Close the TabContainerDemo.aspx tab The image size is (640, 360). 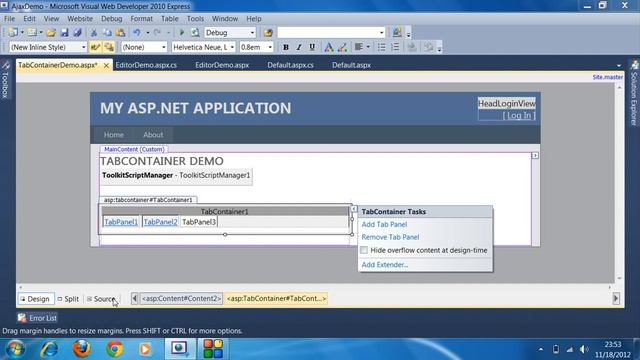click(x=106, y=65)
